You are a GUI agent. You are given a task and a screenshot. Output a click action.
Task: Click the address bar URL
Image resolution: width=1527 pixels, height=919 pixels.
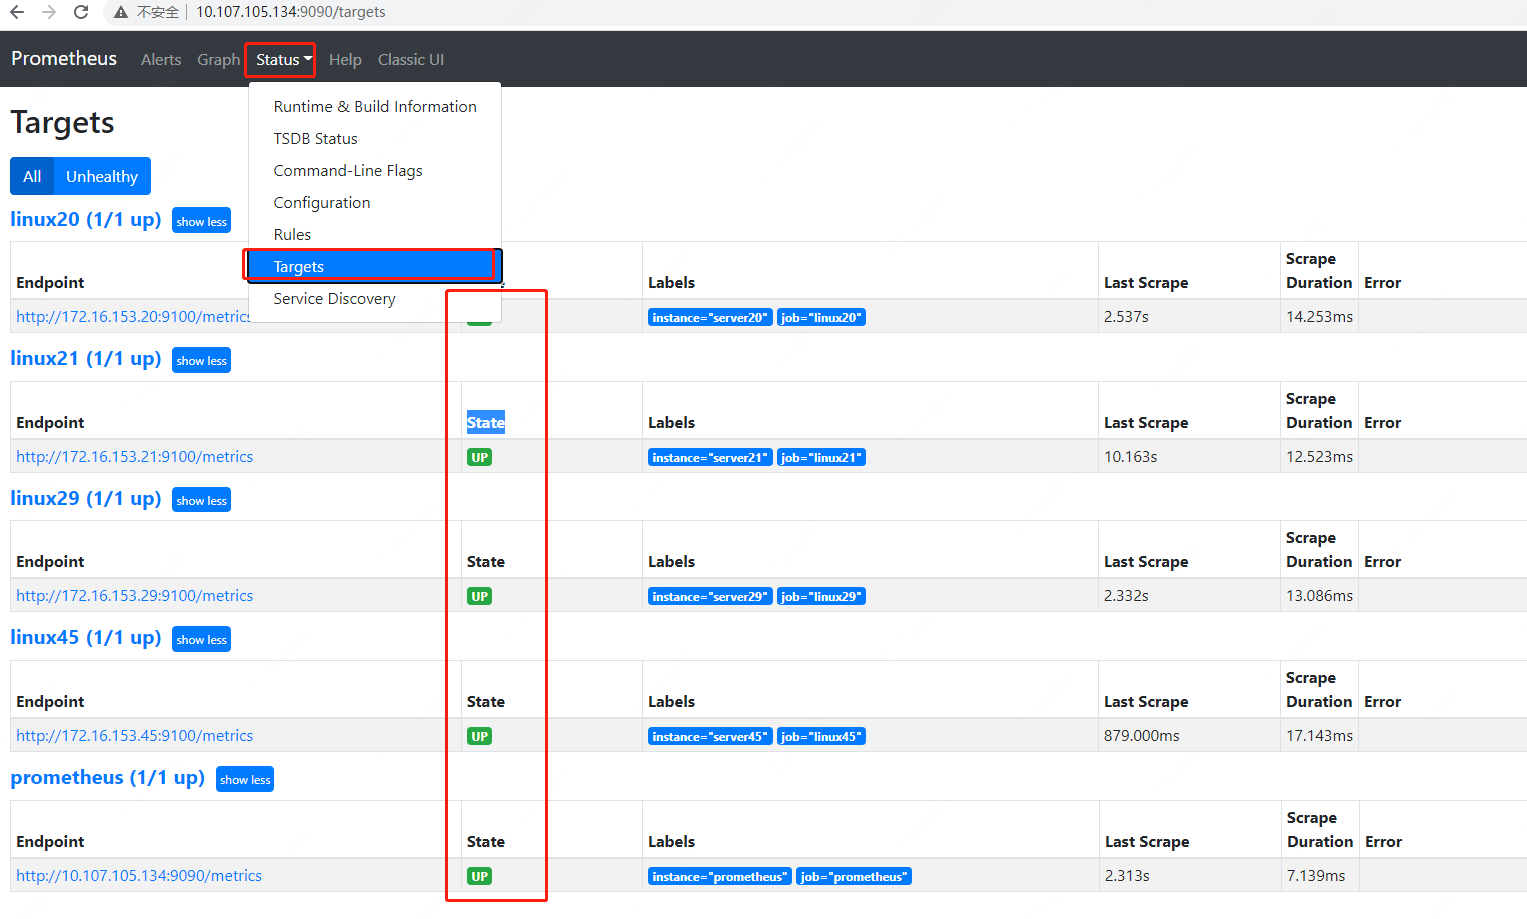coord(290,12)
